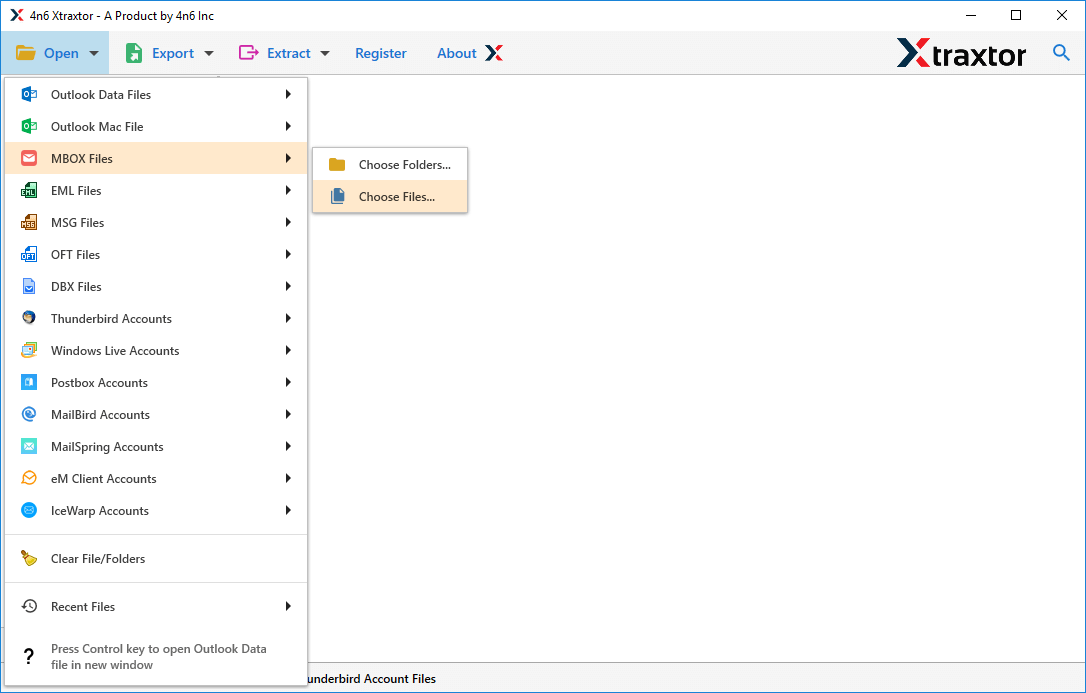This screenshot has height=693, width=1086.
Task: Expand the Export dropdown arrow
Action: [x=209, y=54]
